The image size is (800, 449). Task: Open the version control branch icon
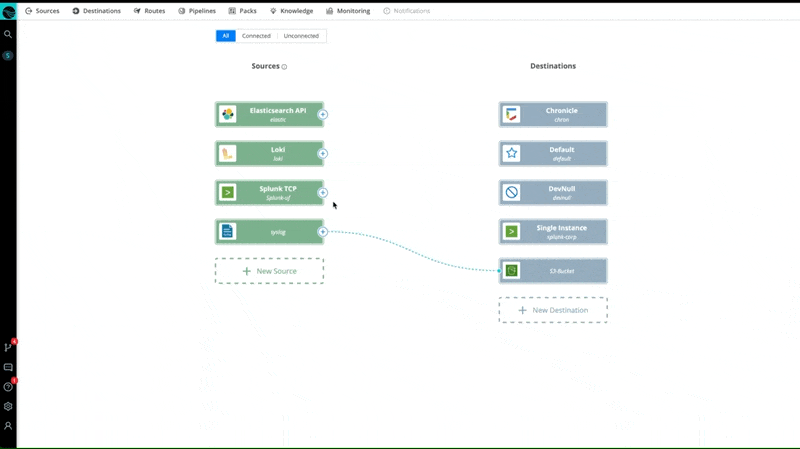pos(8,347)
